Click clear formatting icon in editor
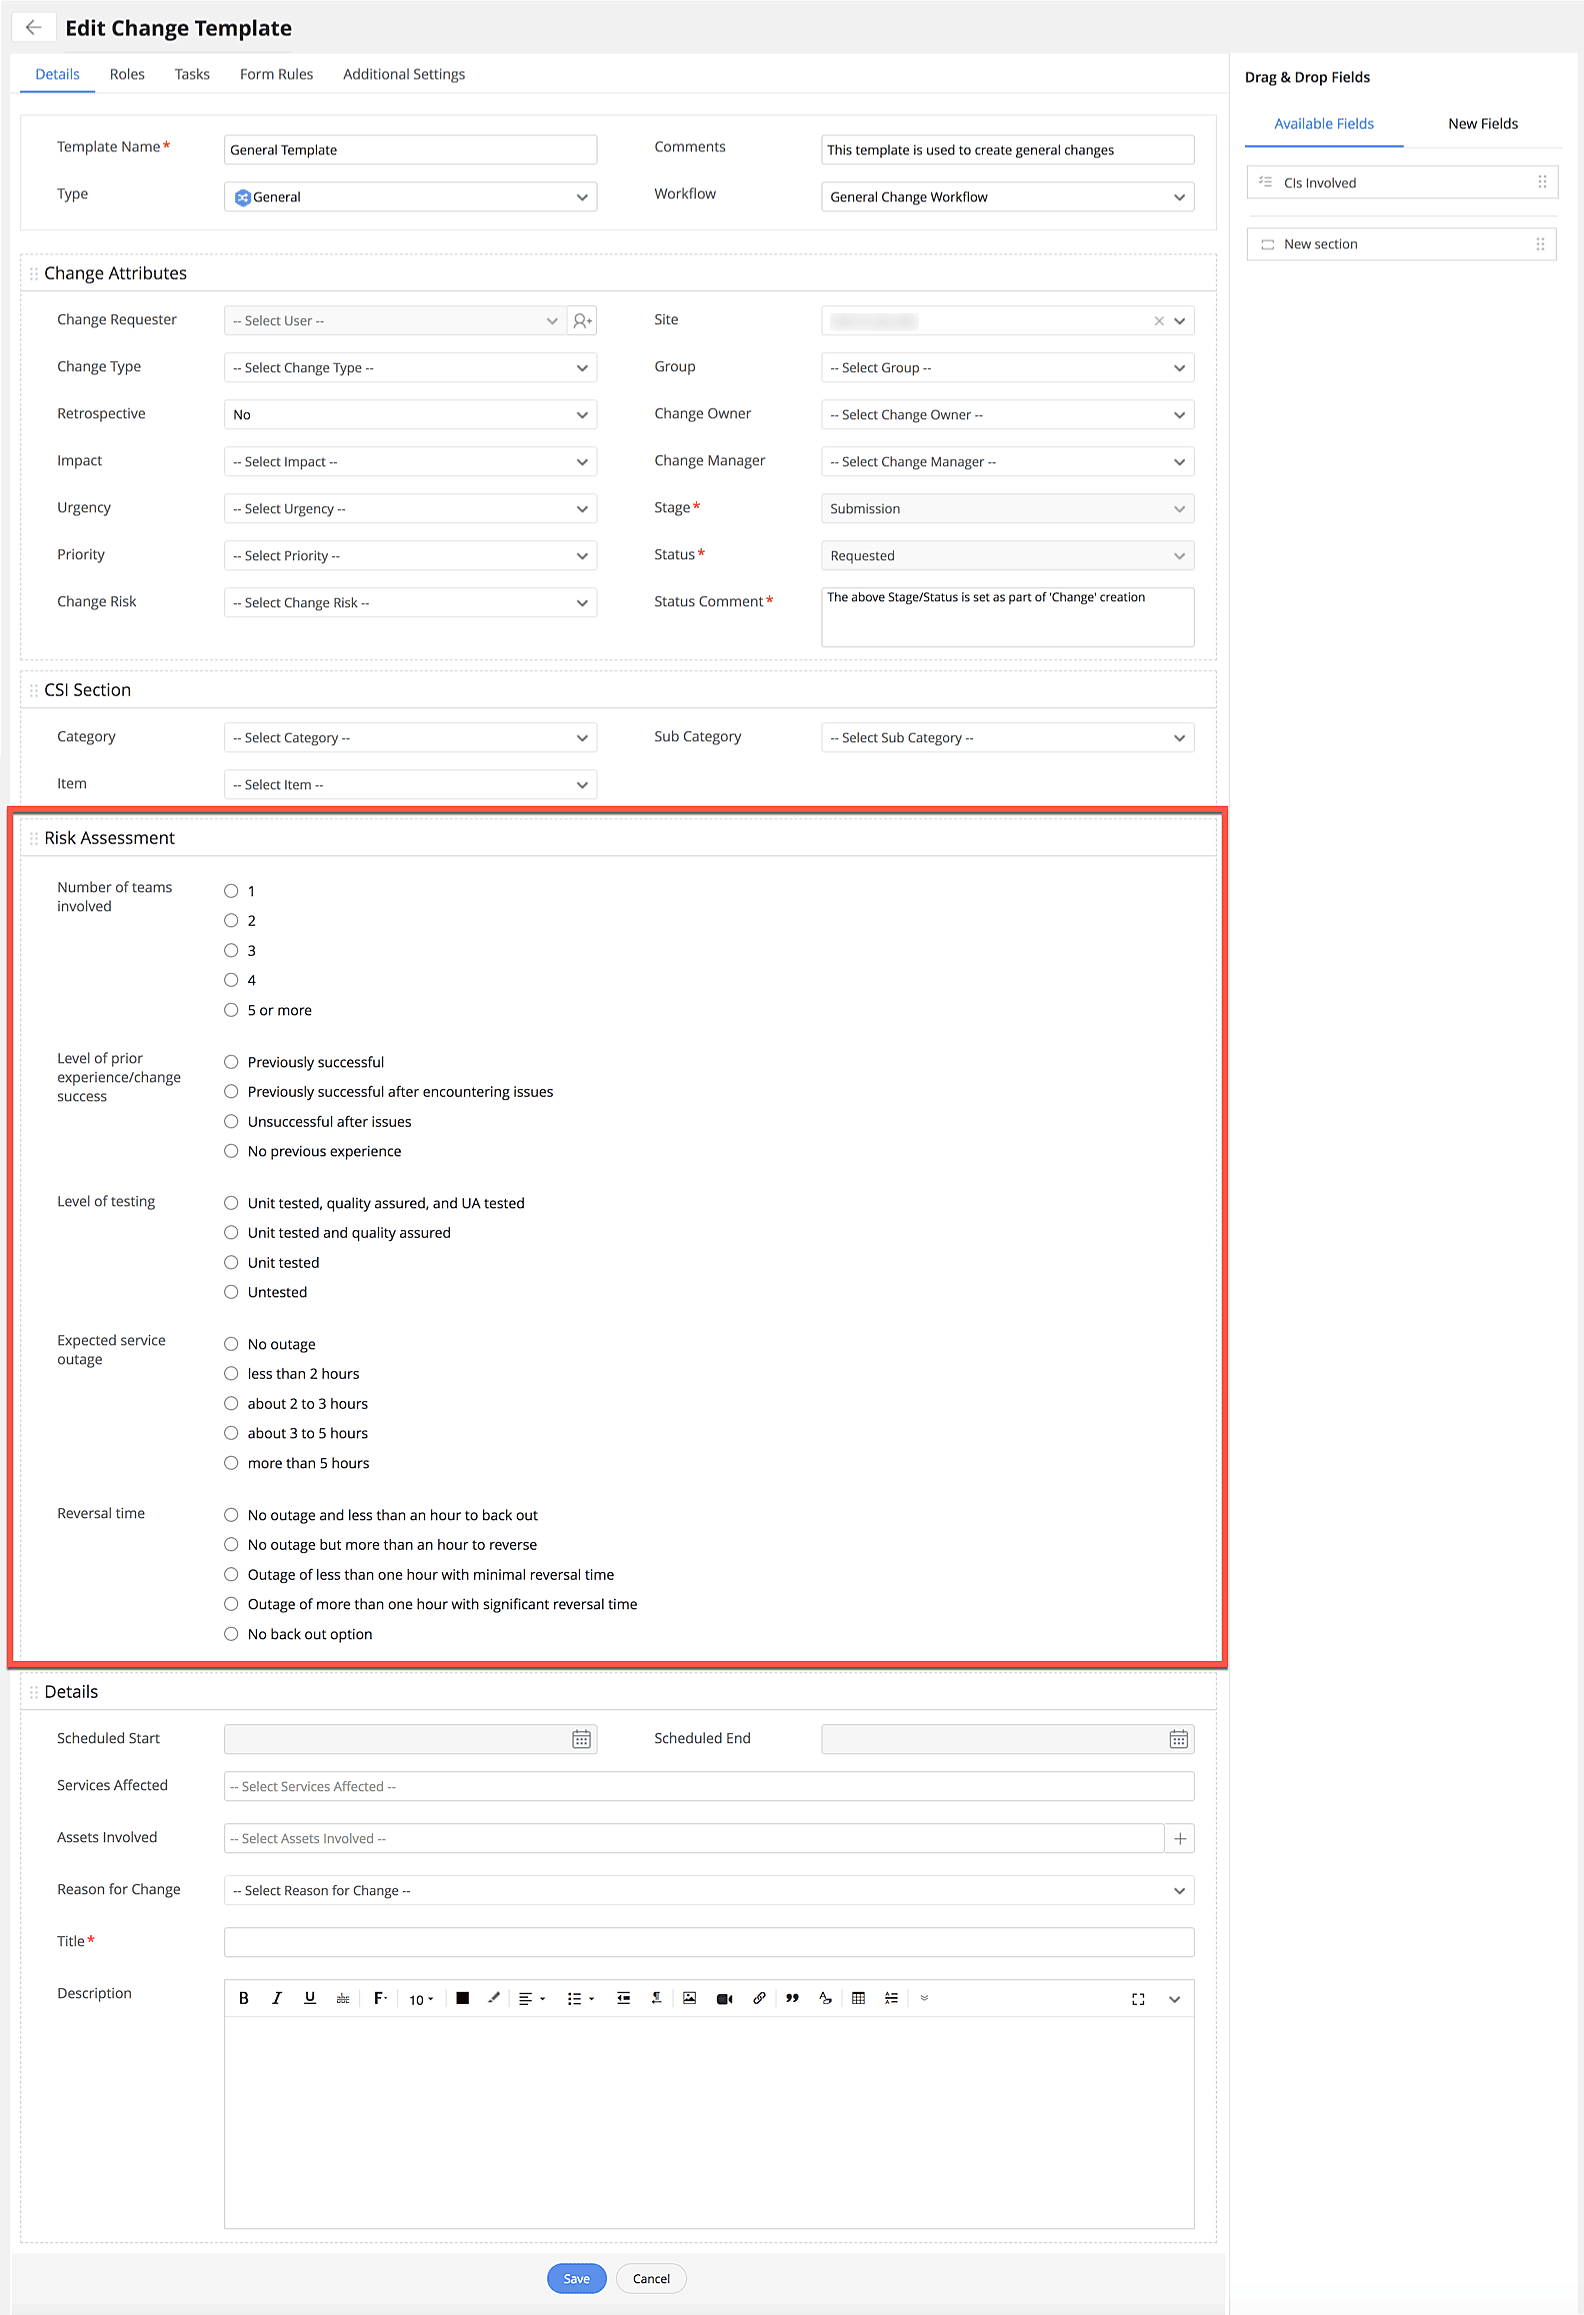 pyautogui.click(x=825, y=1998)
